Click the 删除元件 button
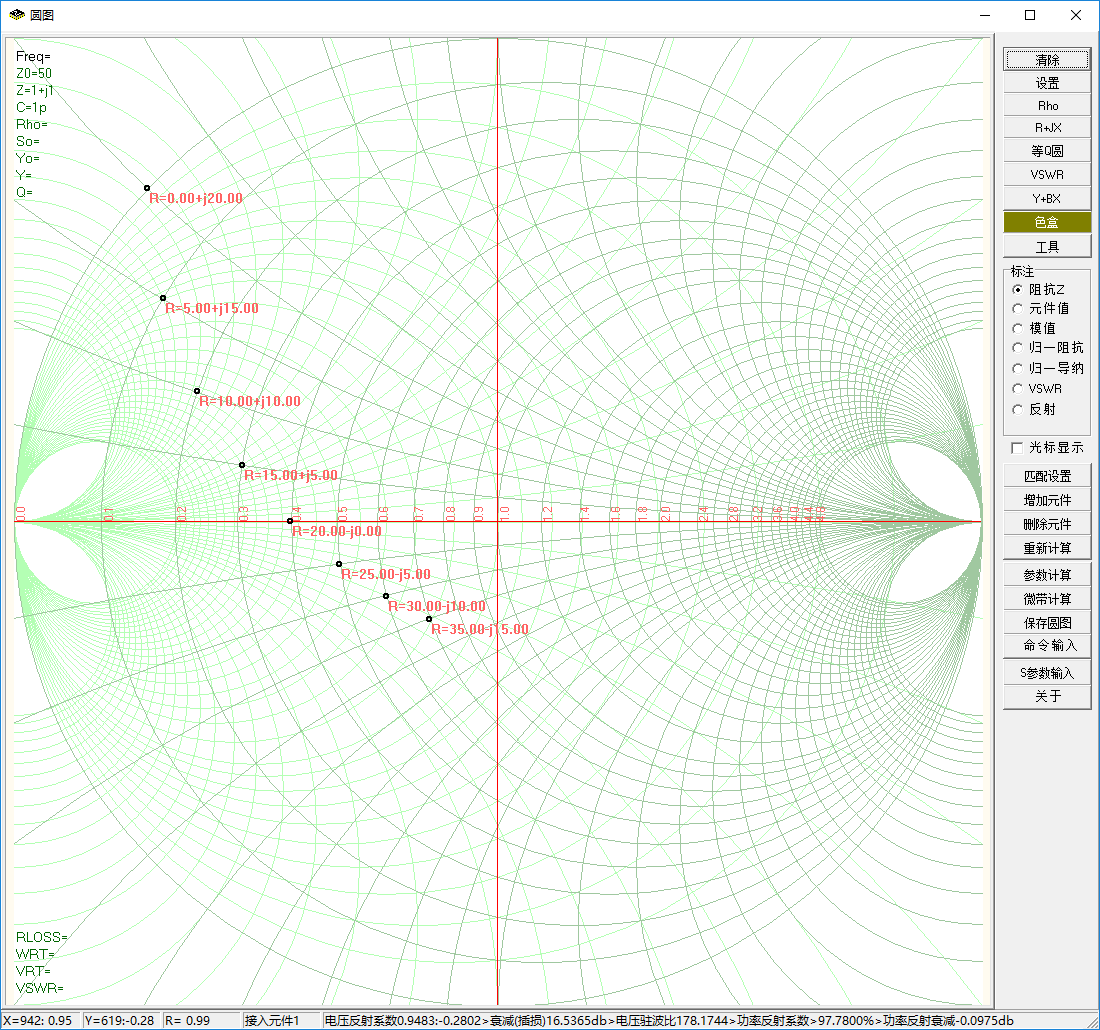Screen dimensions: 1100x1030 tap(1047, 523)
